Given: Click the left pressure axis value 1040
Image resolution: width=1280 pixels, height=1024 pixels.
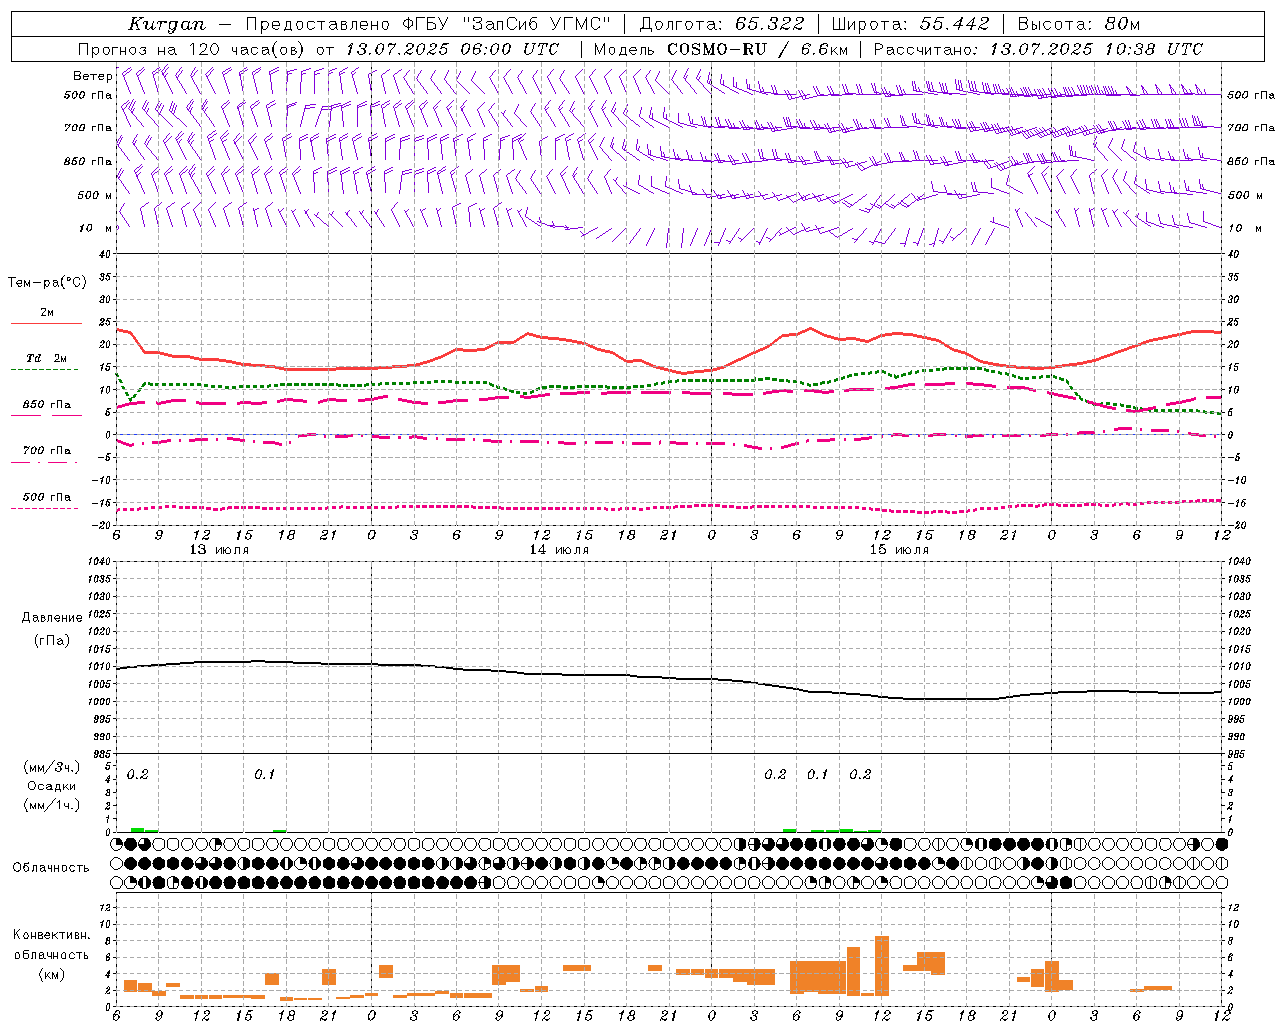Looking at the screenshot, I should tap(100, 561).
